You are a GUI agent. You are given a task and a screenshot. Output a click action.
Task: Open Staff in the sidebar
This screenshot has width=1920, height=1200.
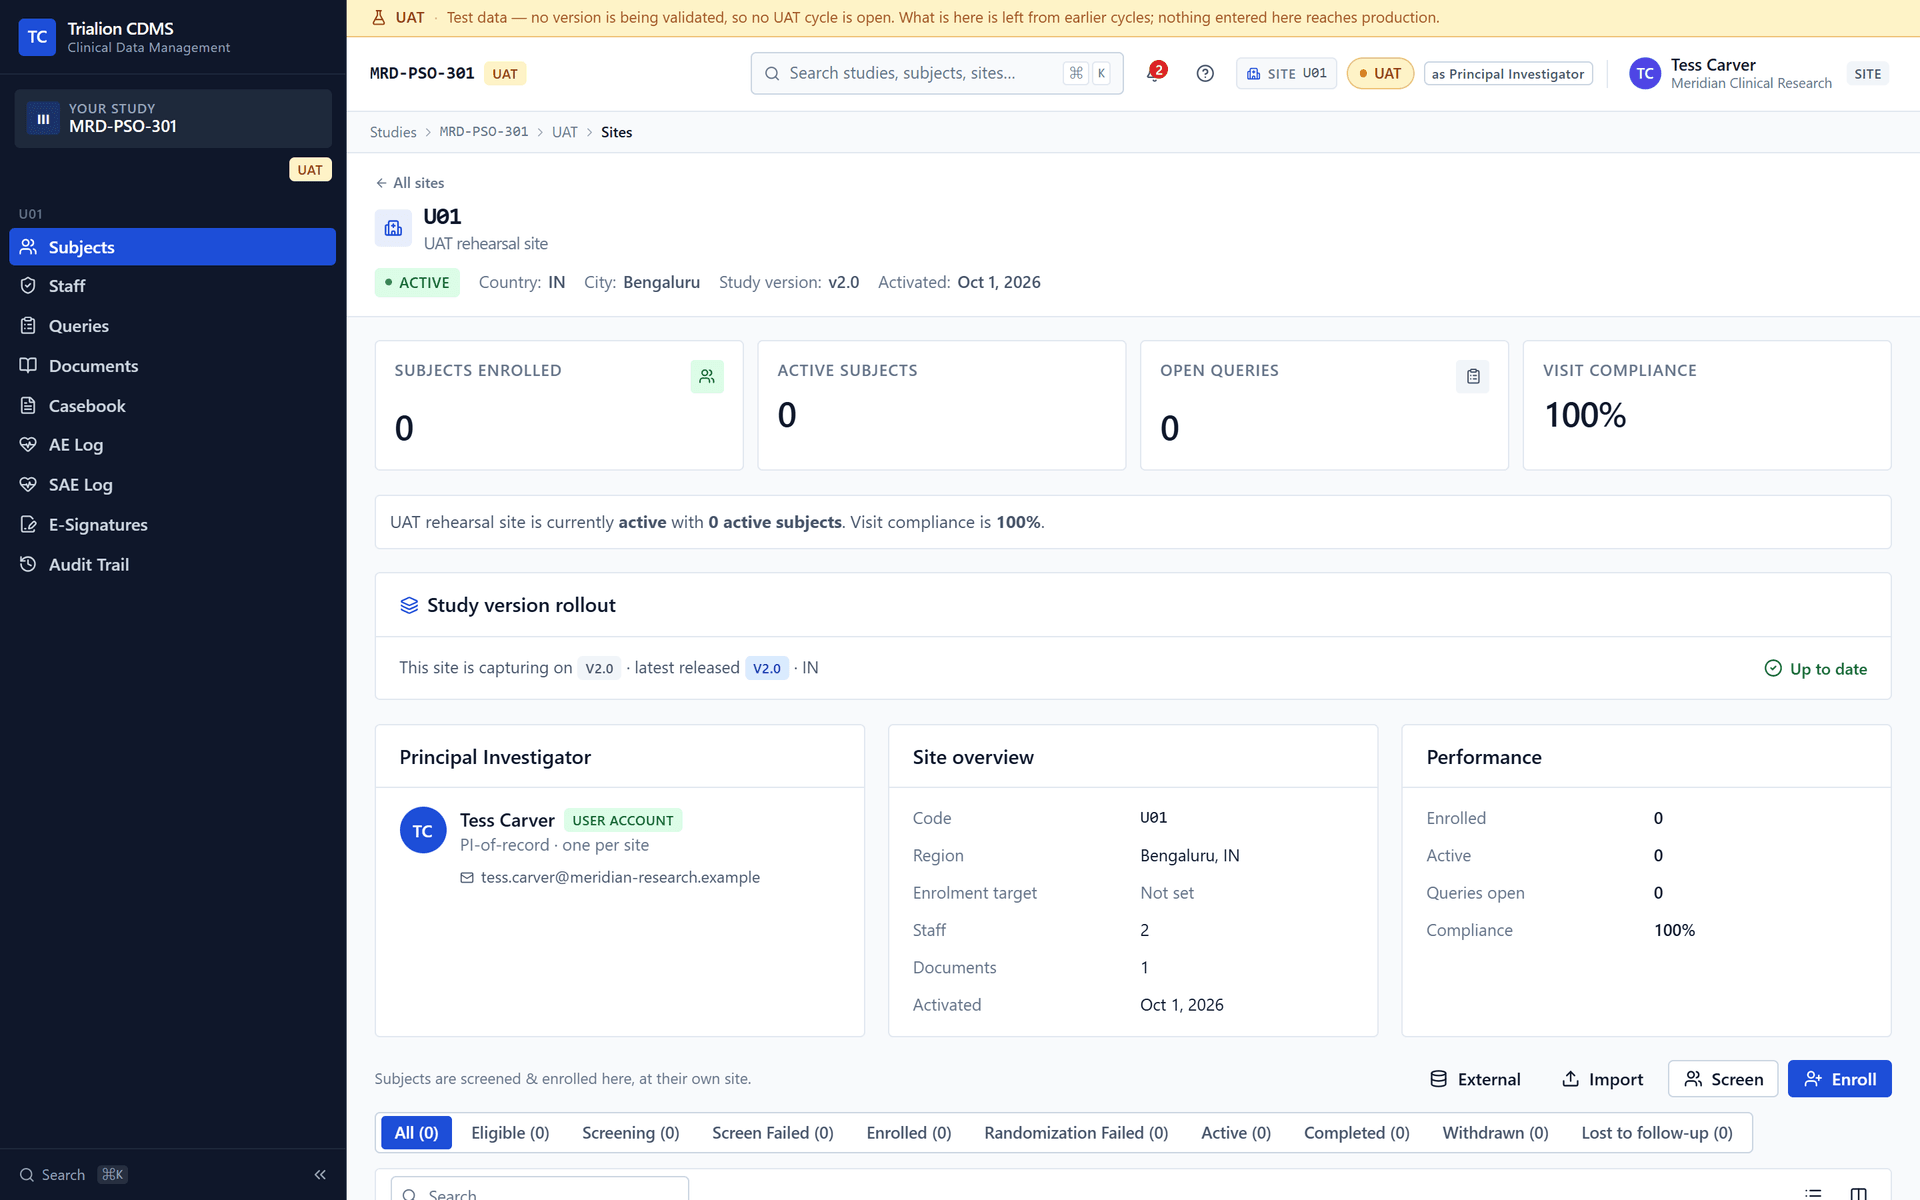tap(172, 286)
